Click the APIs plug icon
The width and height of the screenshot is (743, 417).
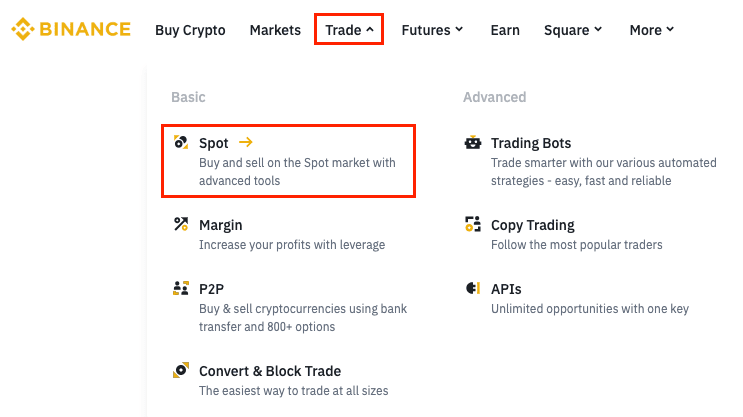click(473, 289)
